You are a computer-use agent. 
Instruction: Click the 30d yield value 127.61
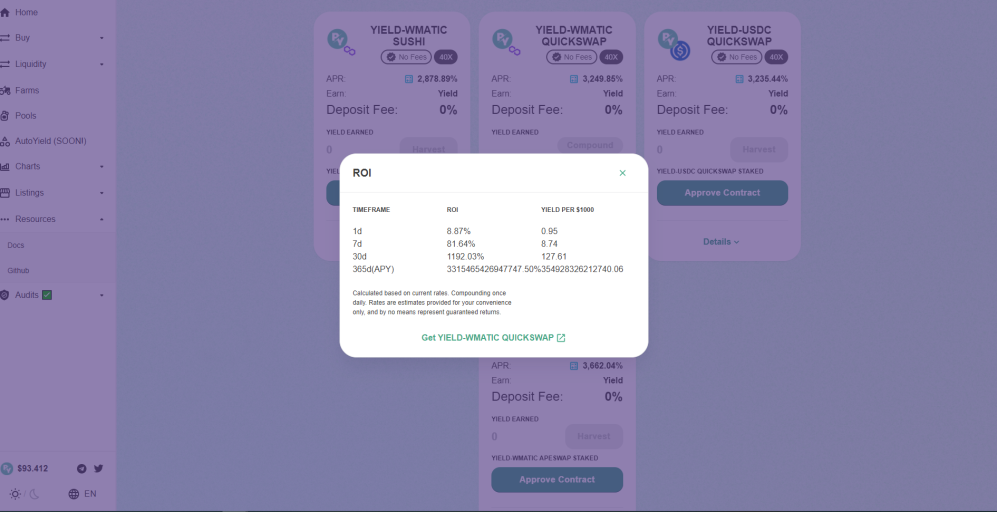tap(554, 257)
